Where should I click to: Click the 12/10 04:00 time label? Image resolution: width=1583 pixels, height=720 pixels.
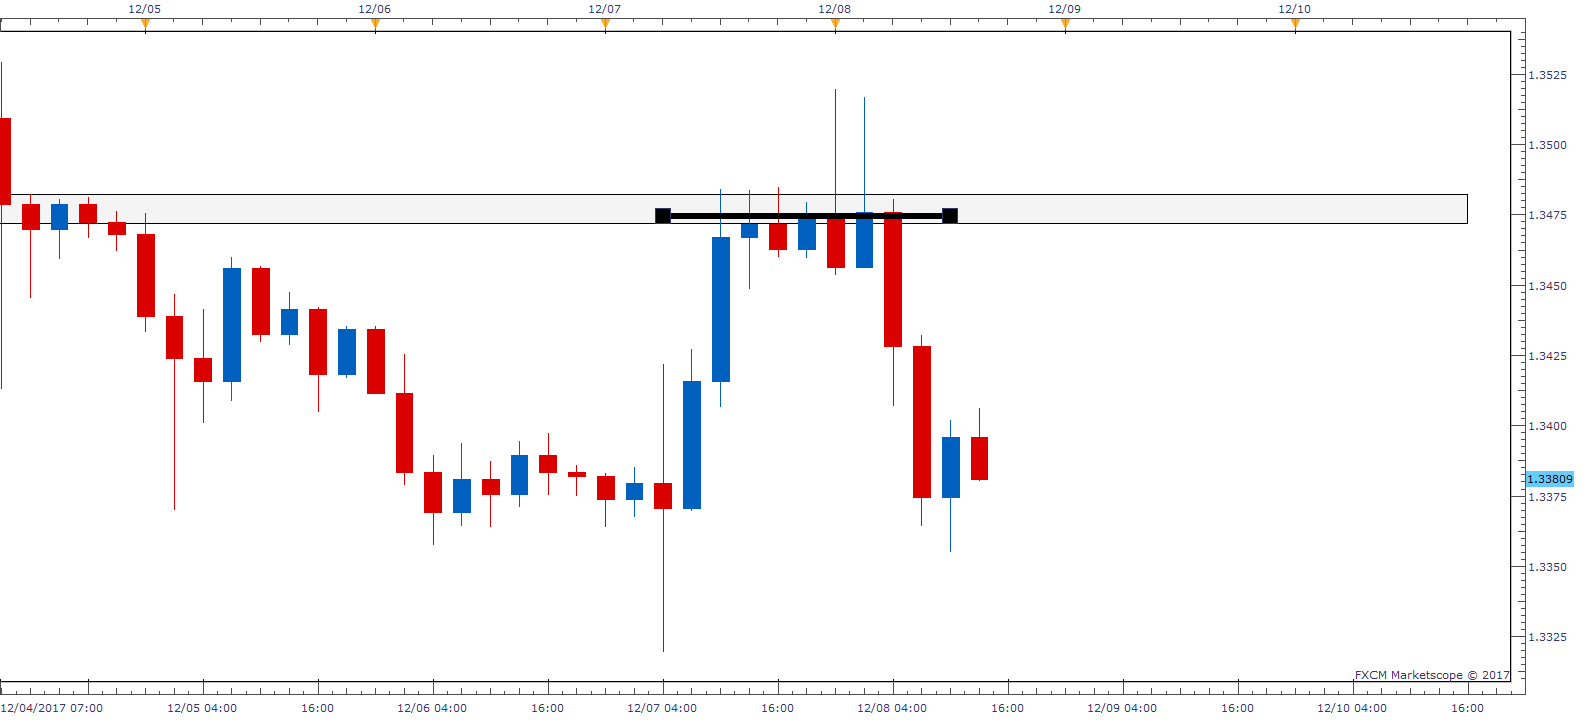[x=1352, y=708]
